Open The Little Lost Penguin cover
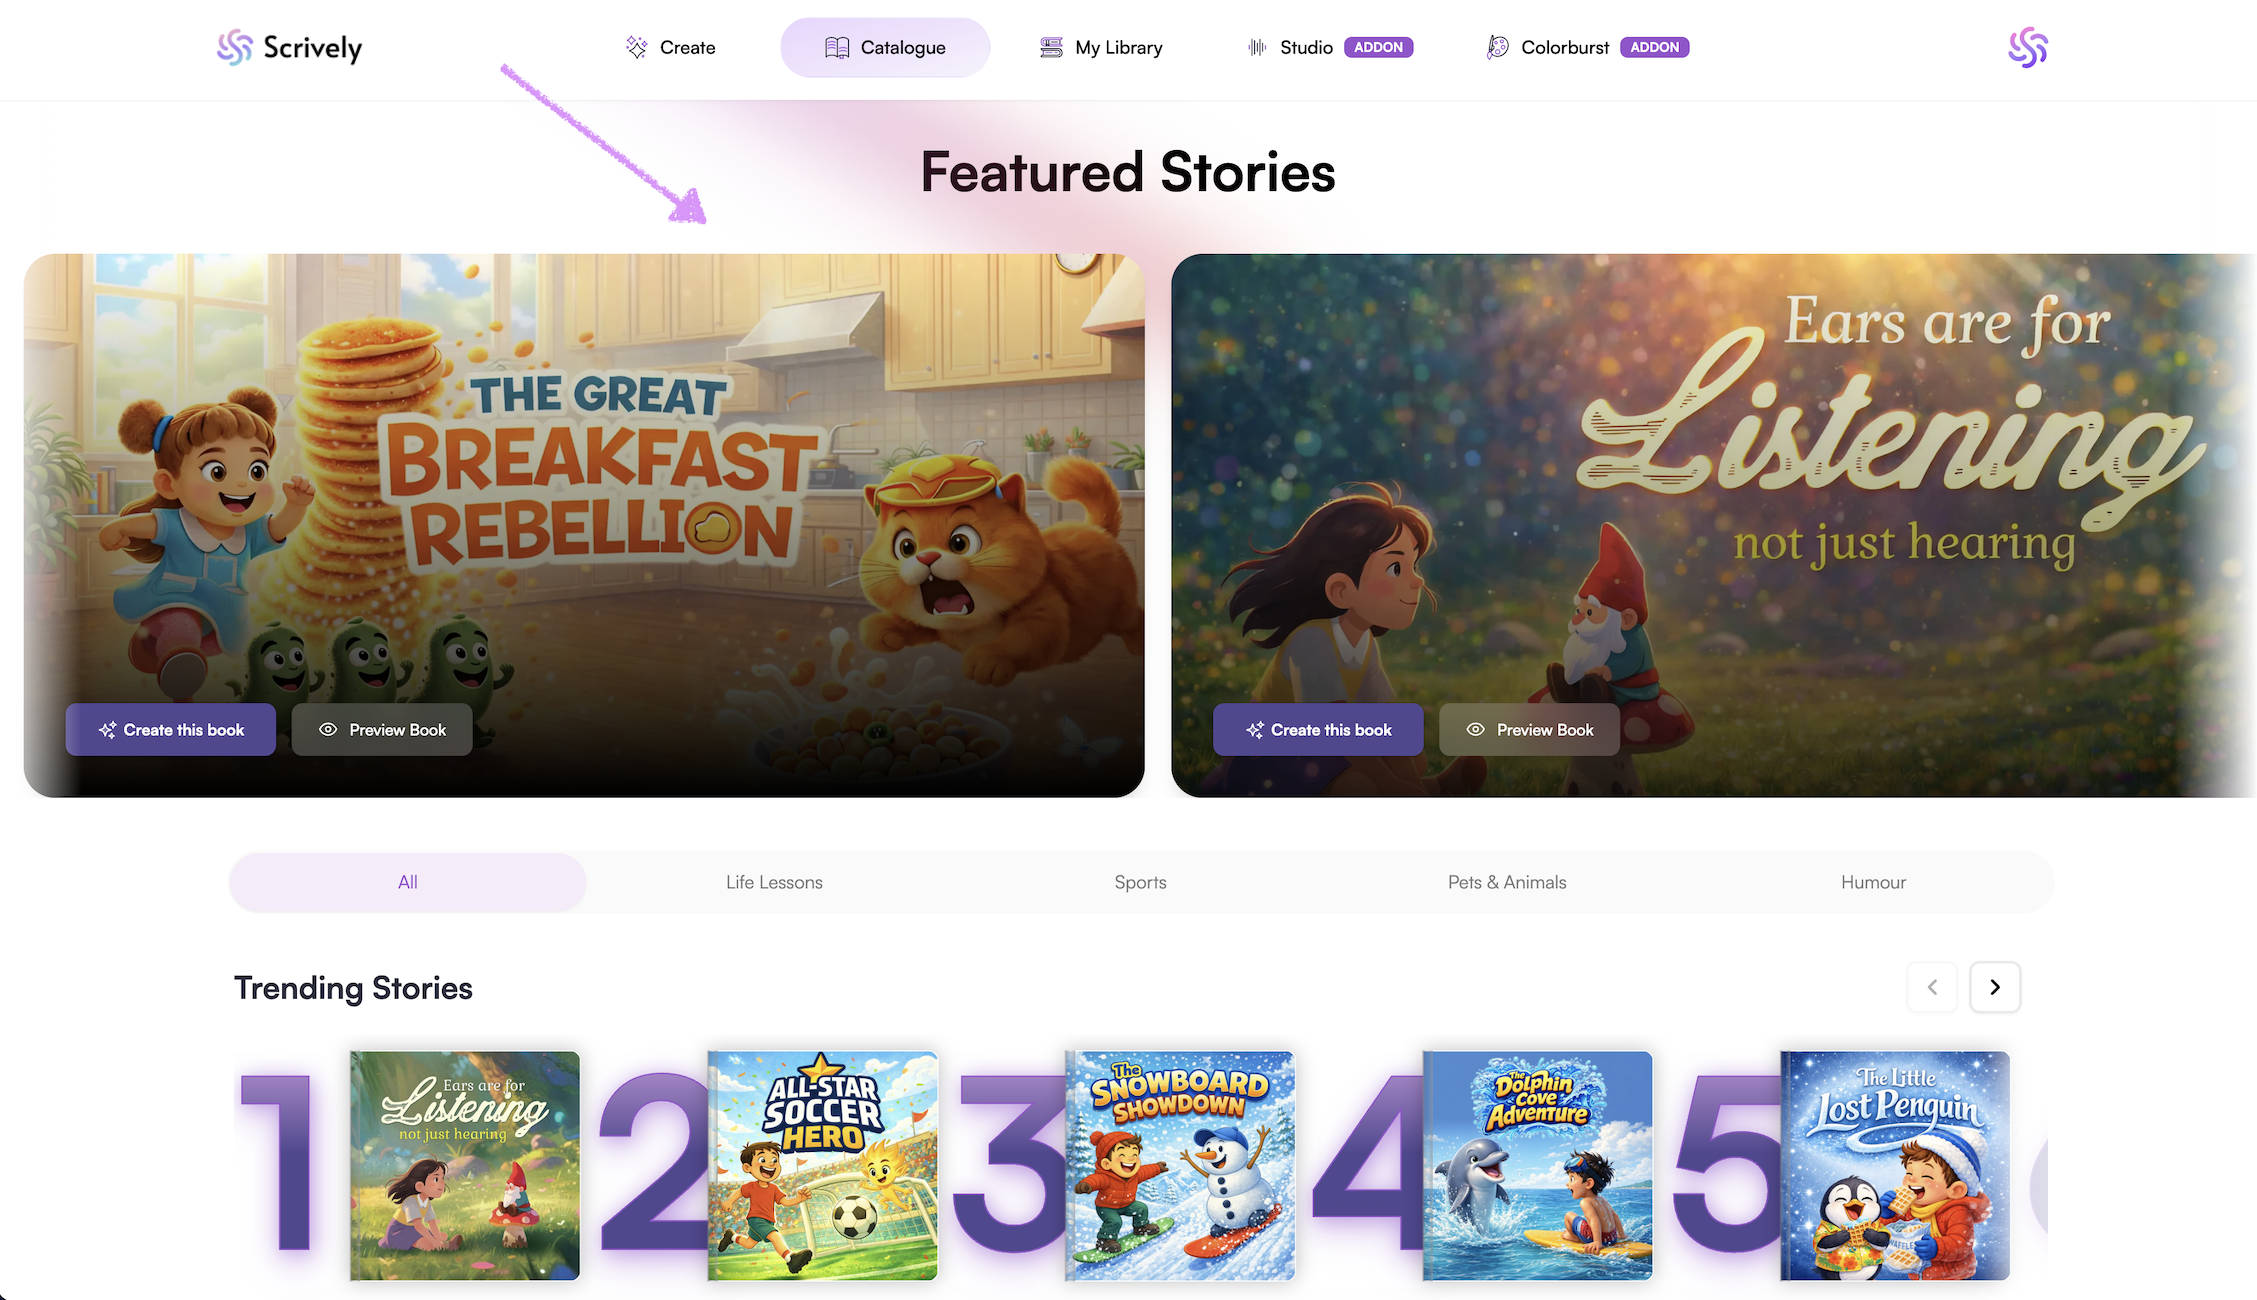Viewport: 2257px width, 1300px height. [1894, 1165]
